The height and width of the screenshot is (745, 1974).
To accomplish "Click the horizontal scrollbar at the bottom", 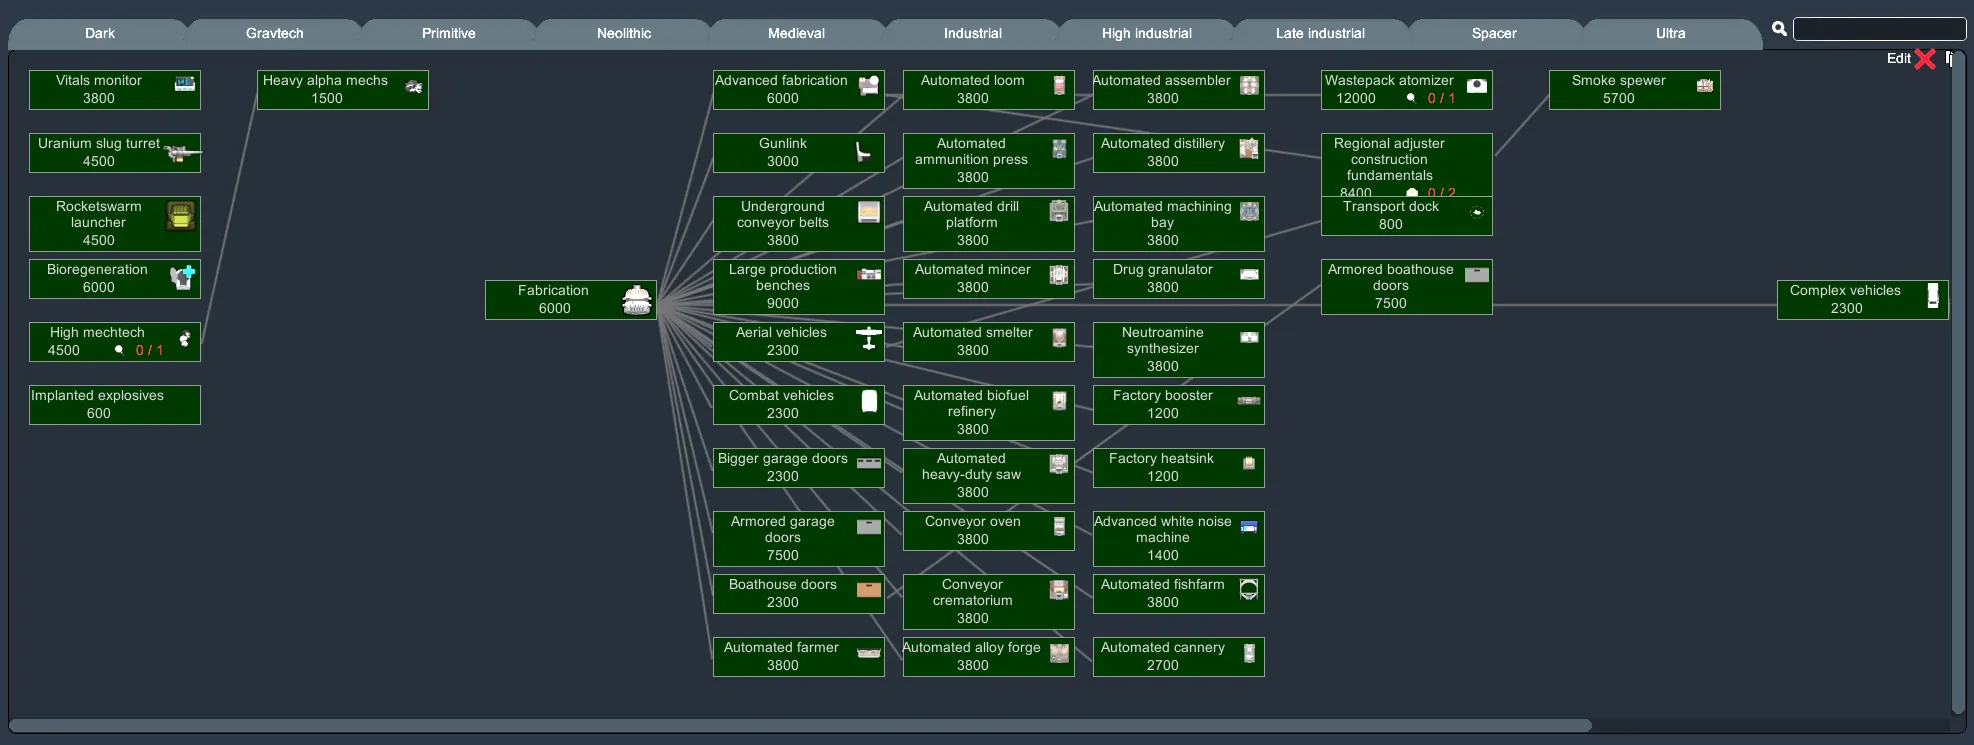I will [x=800, y=725].
